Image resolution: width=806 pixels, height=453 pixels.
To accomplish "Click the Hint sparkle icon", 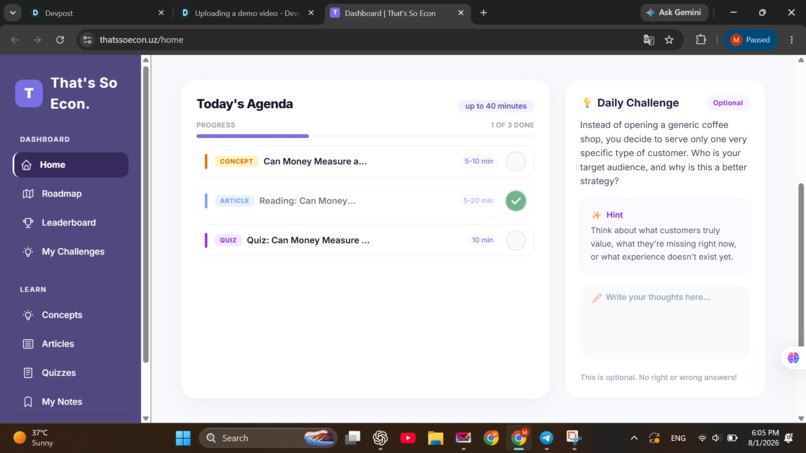I will 596,215.
